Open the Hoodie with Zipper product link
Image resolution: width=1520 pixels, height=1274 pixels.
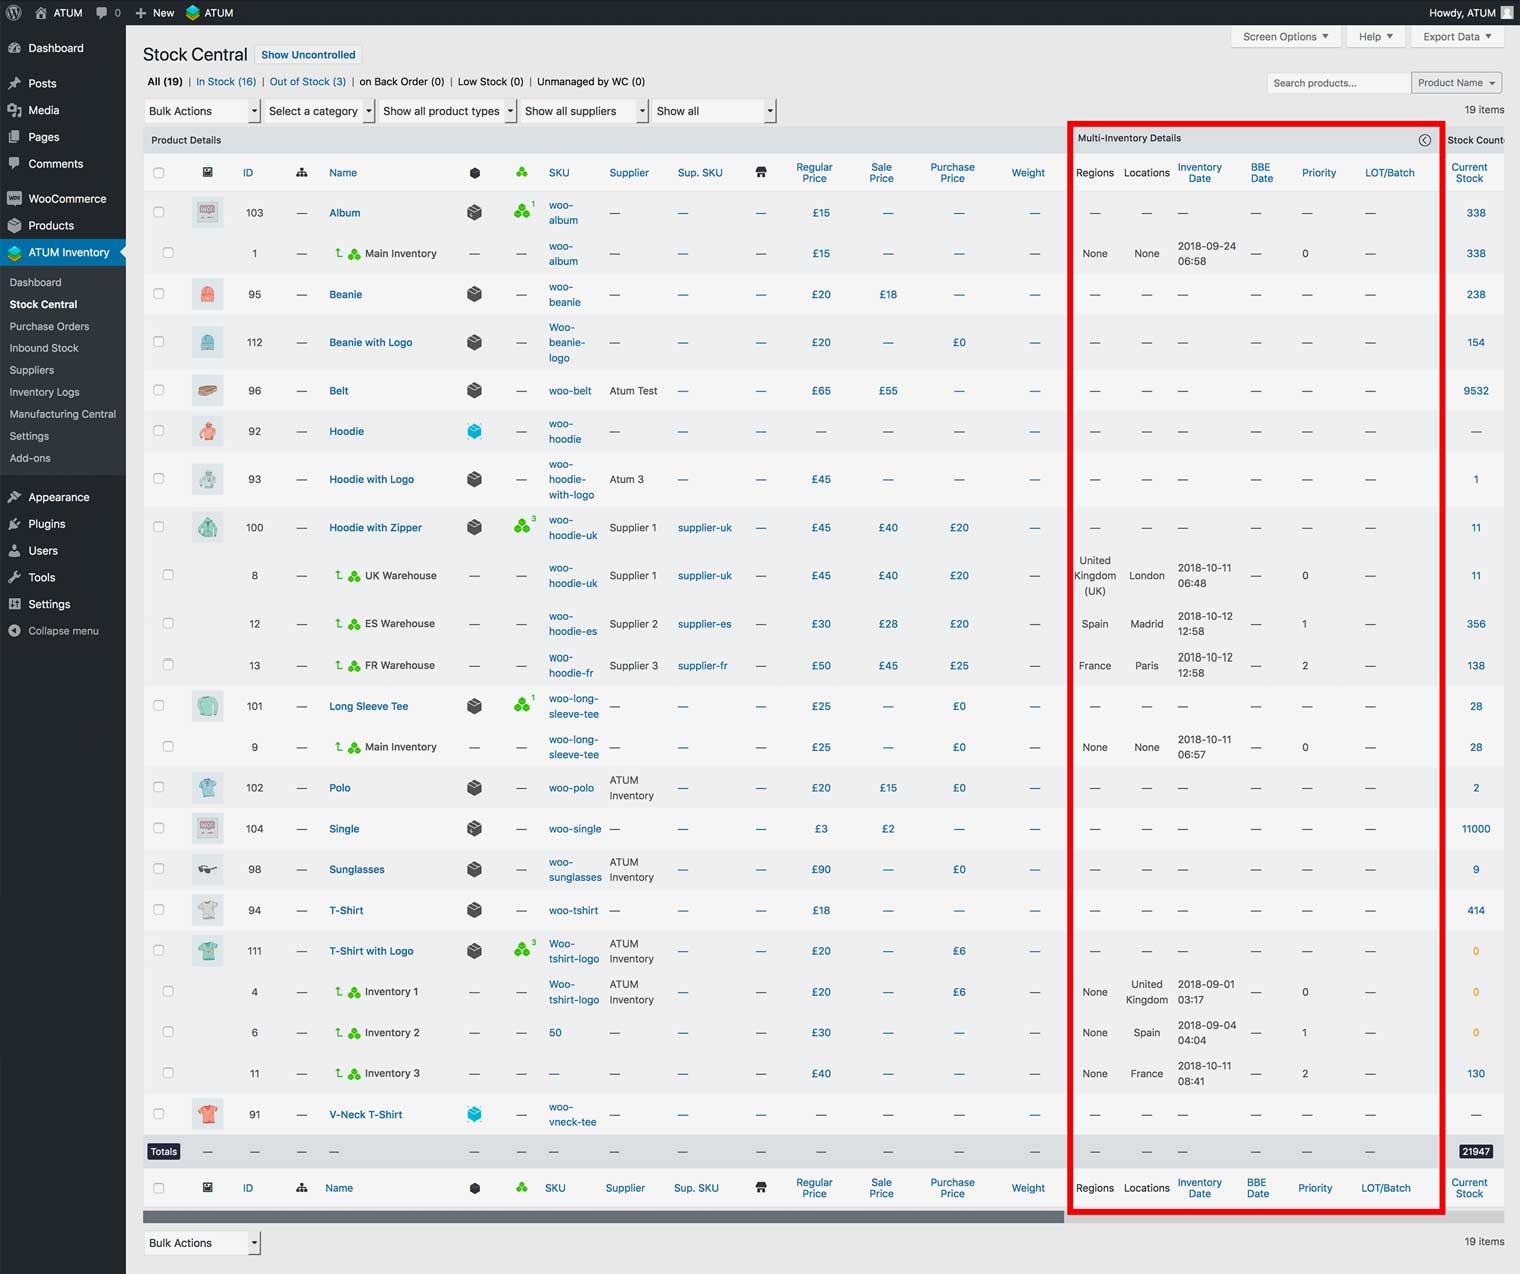pos(375,527)
